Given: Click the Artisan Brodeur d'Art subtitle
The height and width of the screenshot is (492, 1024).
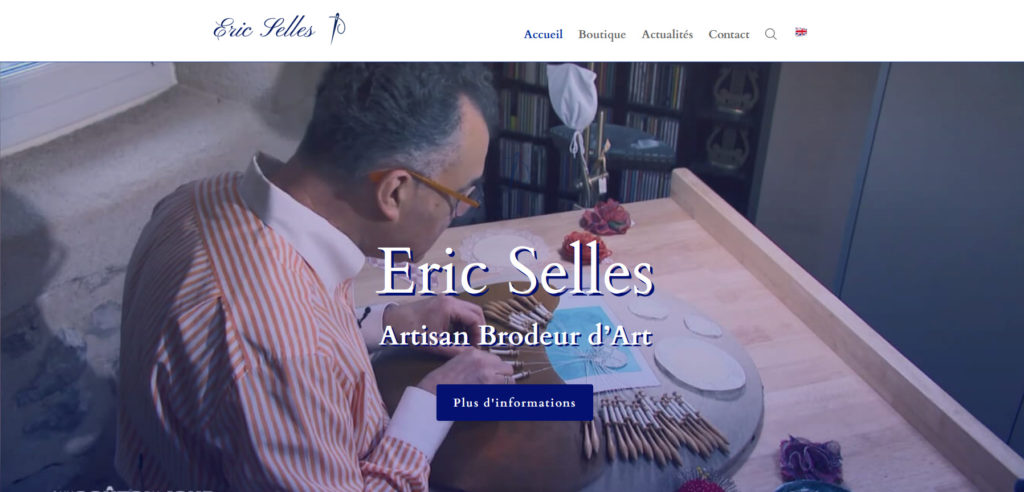Looking at the screenshot, I should pos(516,335).
